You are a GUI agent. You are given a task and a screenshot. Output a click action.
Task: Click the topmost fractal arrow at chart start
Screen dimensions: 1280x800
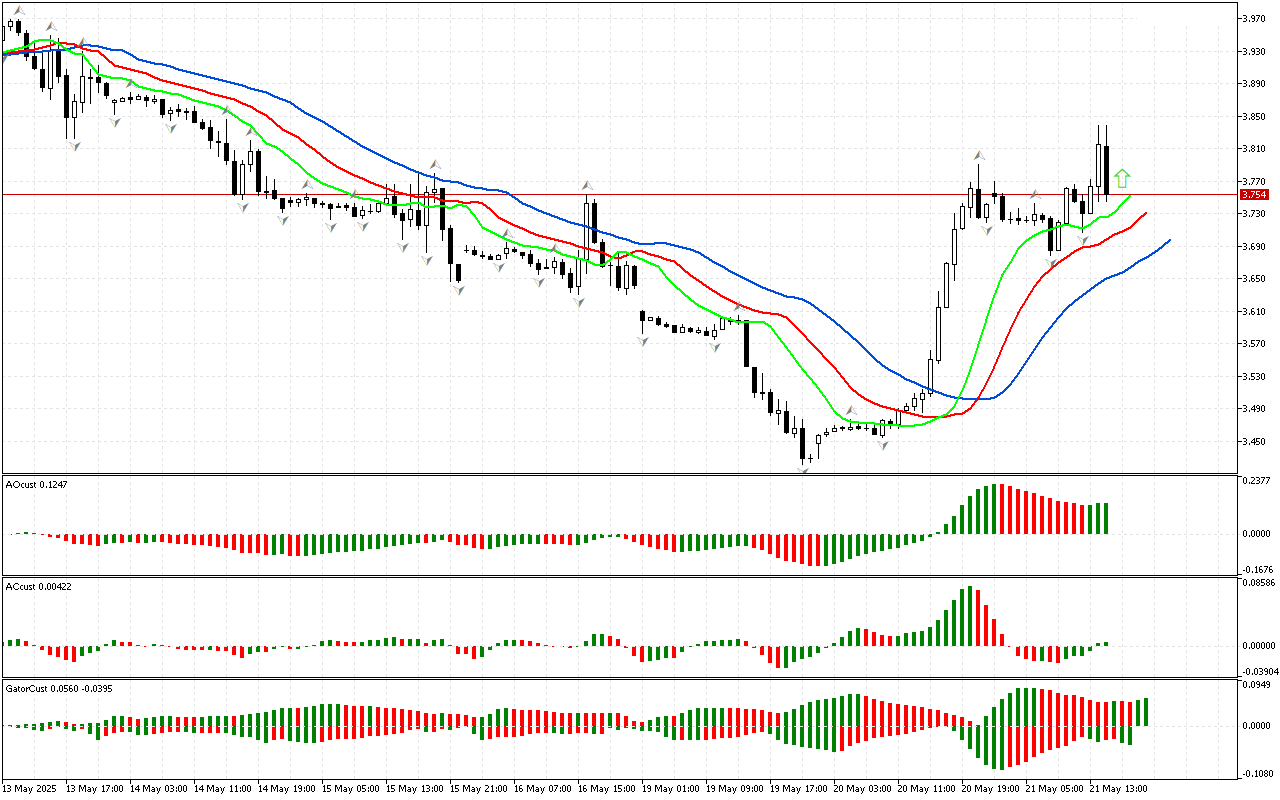point(18,11)
